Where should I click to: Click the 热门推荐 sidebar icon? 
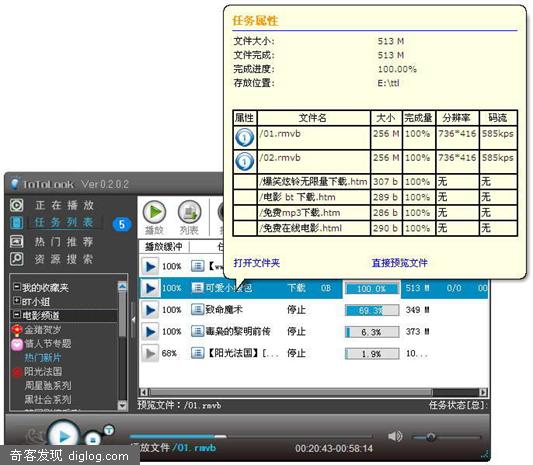16,241
